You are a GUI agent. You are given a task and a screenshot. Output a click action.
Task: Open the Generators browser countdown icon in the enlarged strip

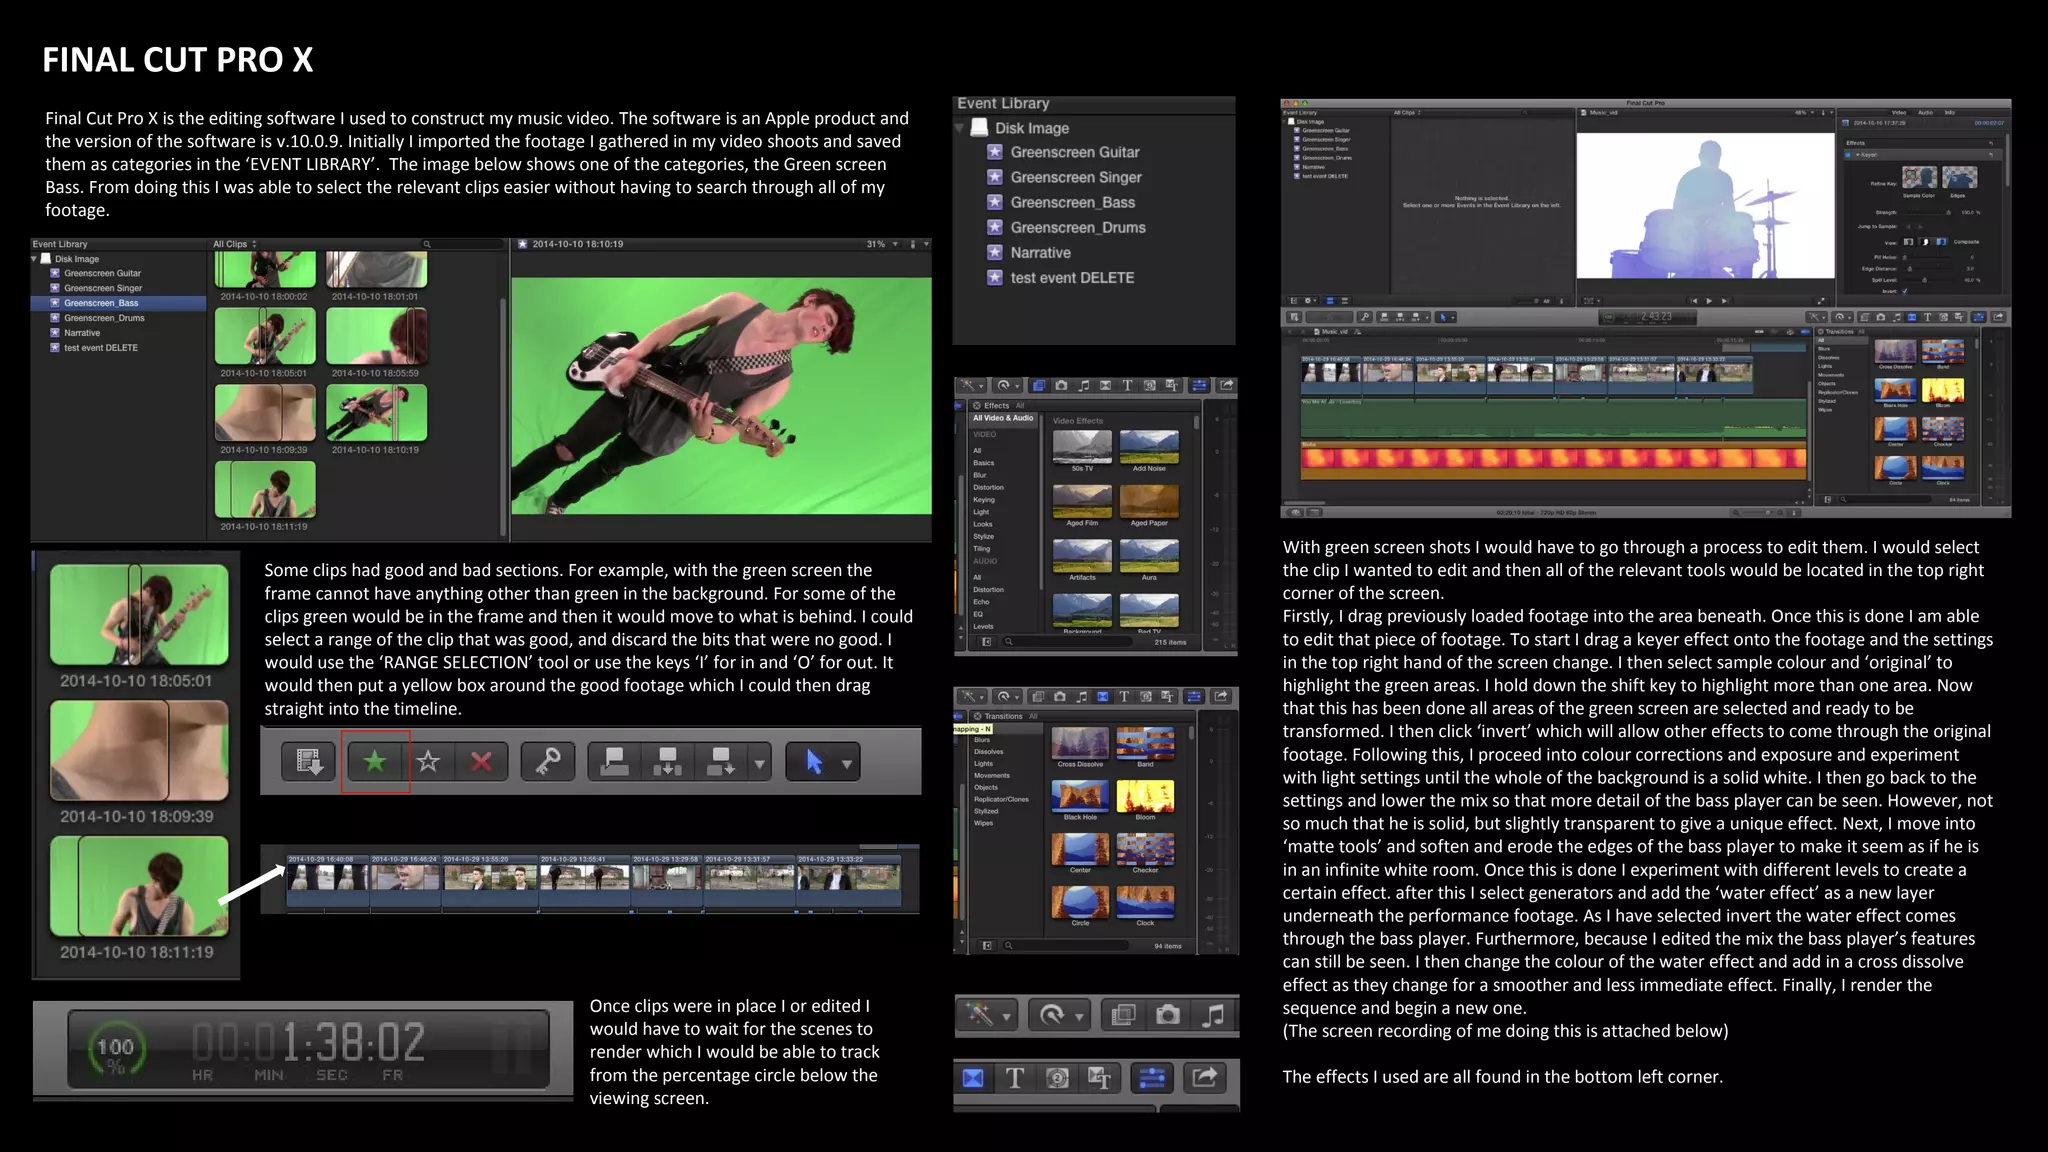(x=1057, y=1077)
